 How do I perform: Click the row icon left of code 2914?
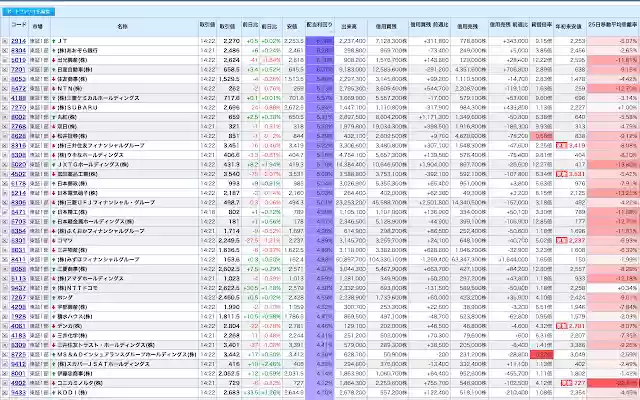pyautogui.click(x=5, y=41)
